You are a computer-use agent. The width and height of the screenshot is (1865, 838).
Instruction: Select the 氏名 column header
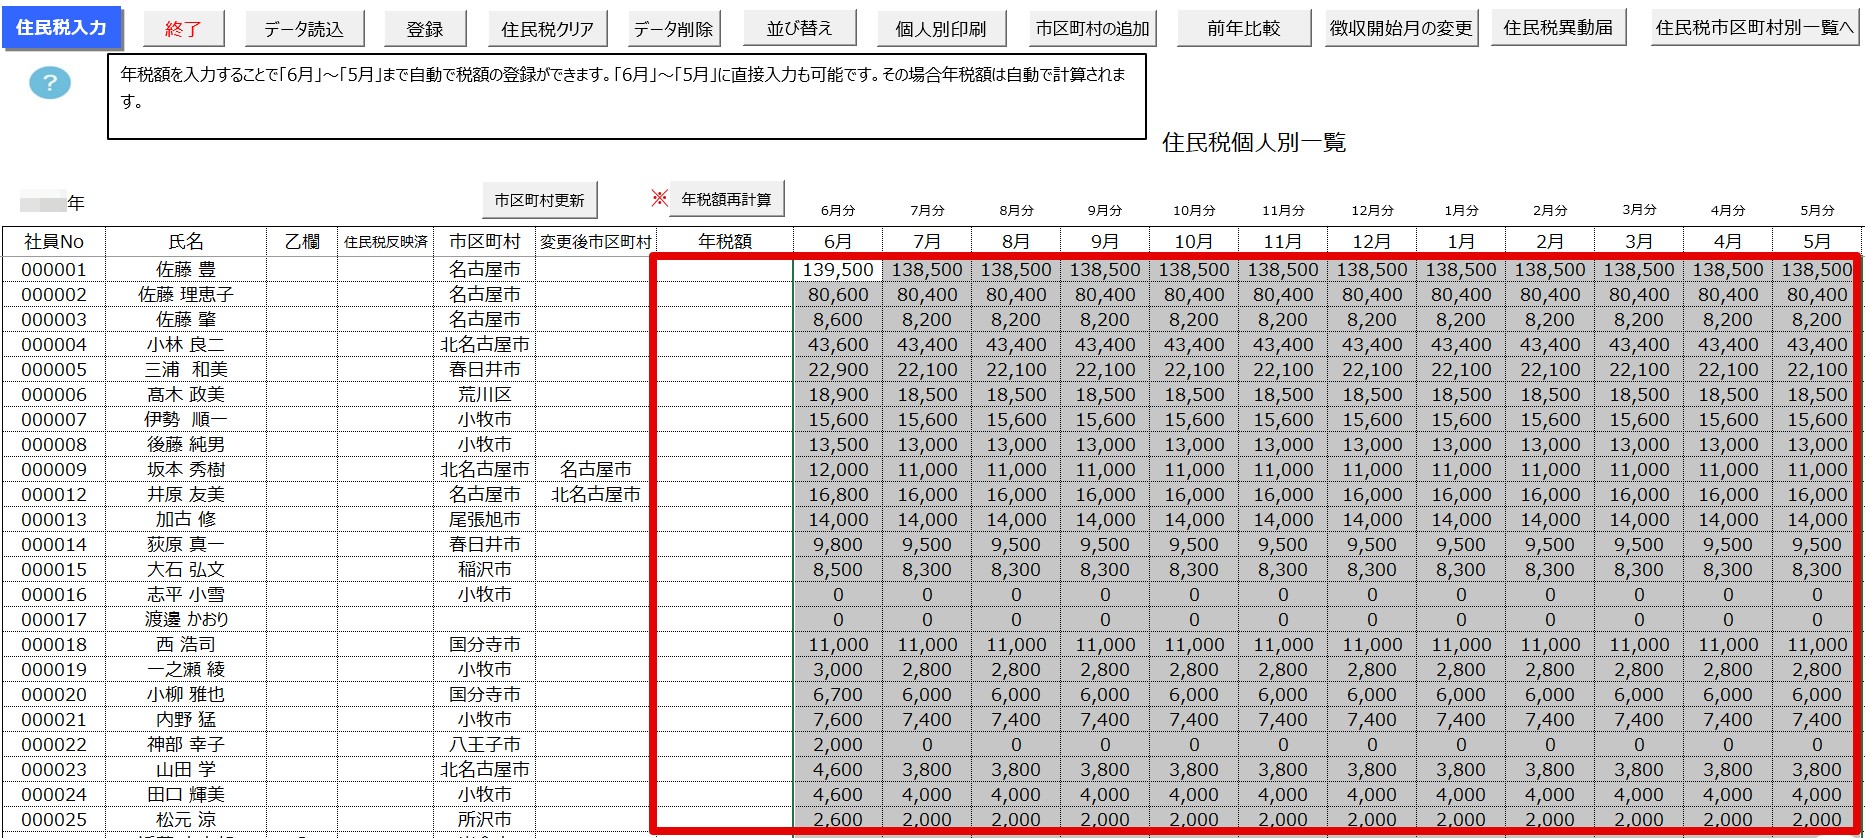pyautogui.click(x=186, y=242)
